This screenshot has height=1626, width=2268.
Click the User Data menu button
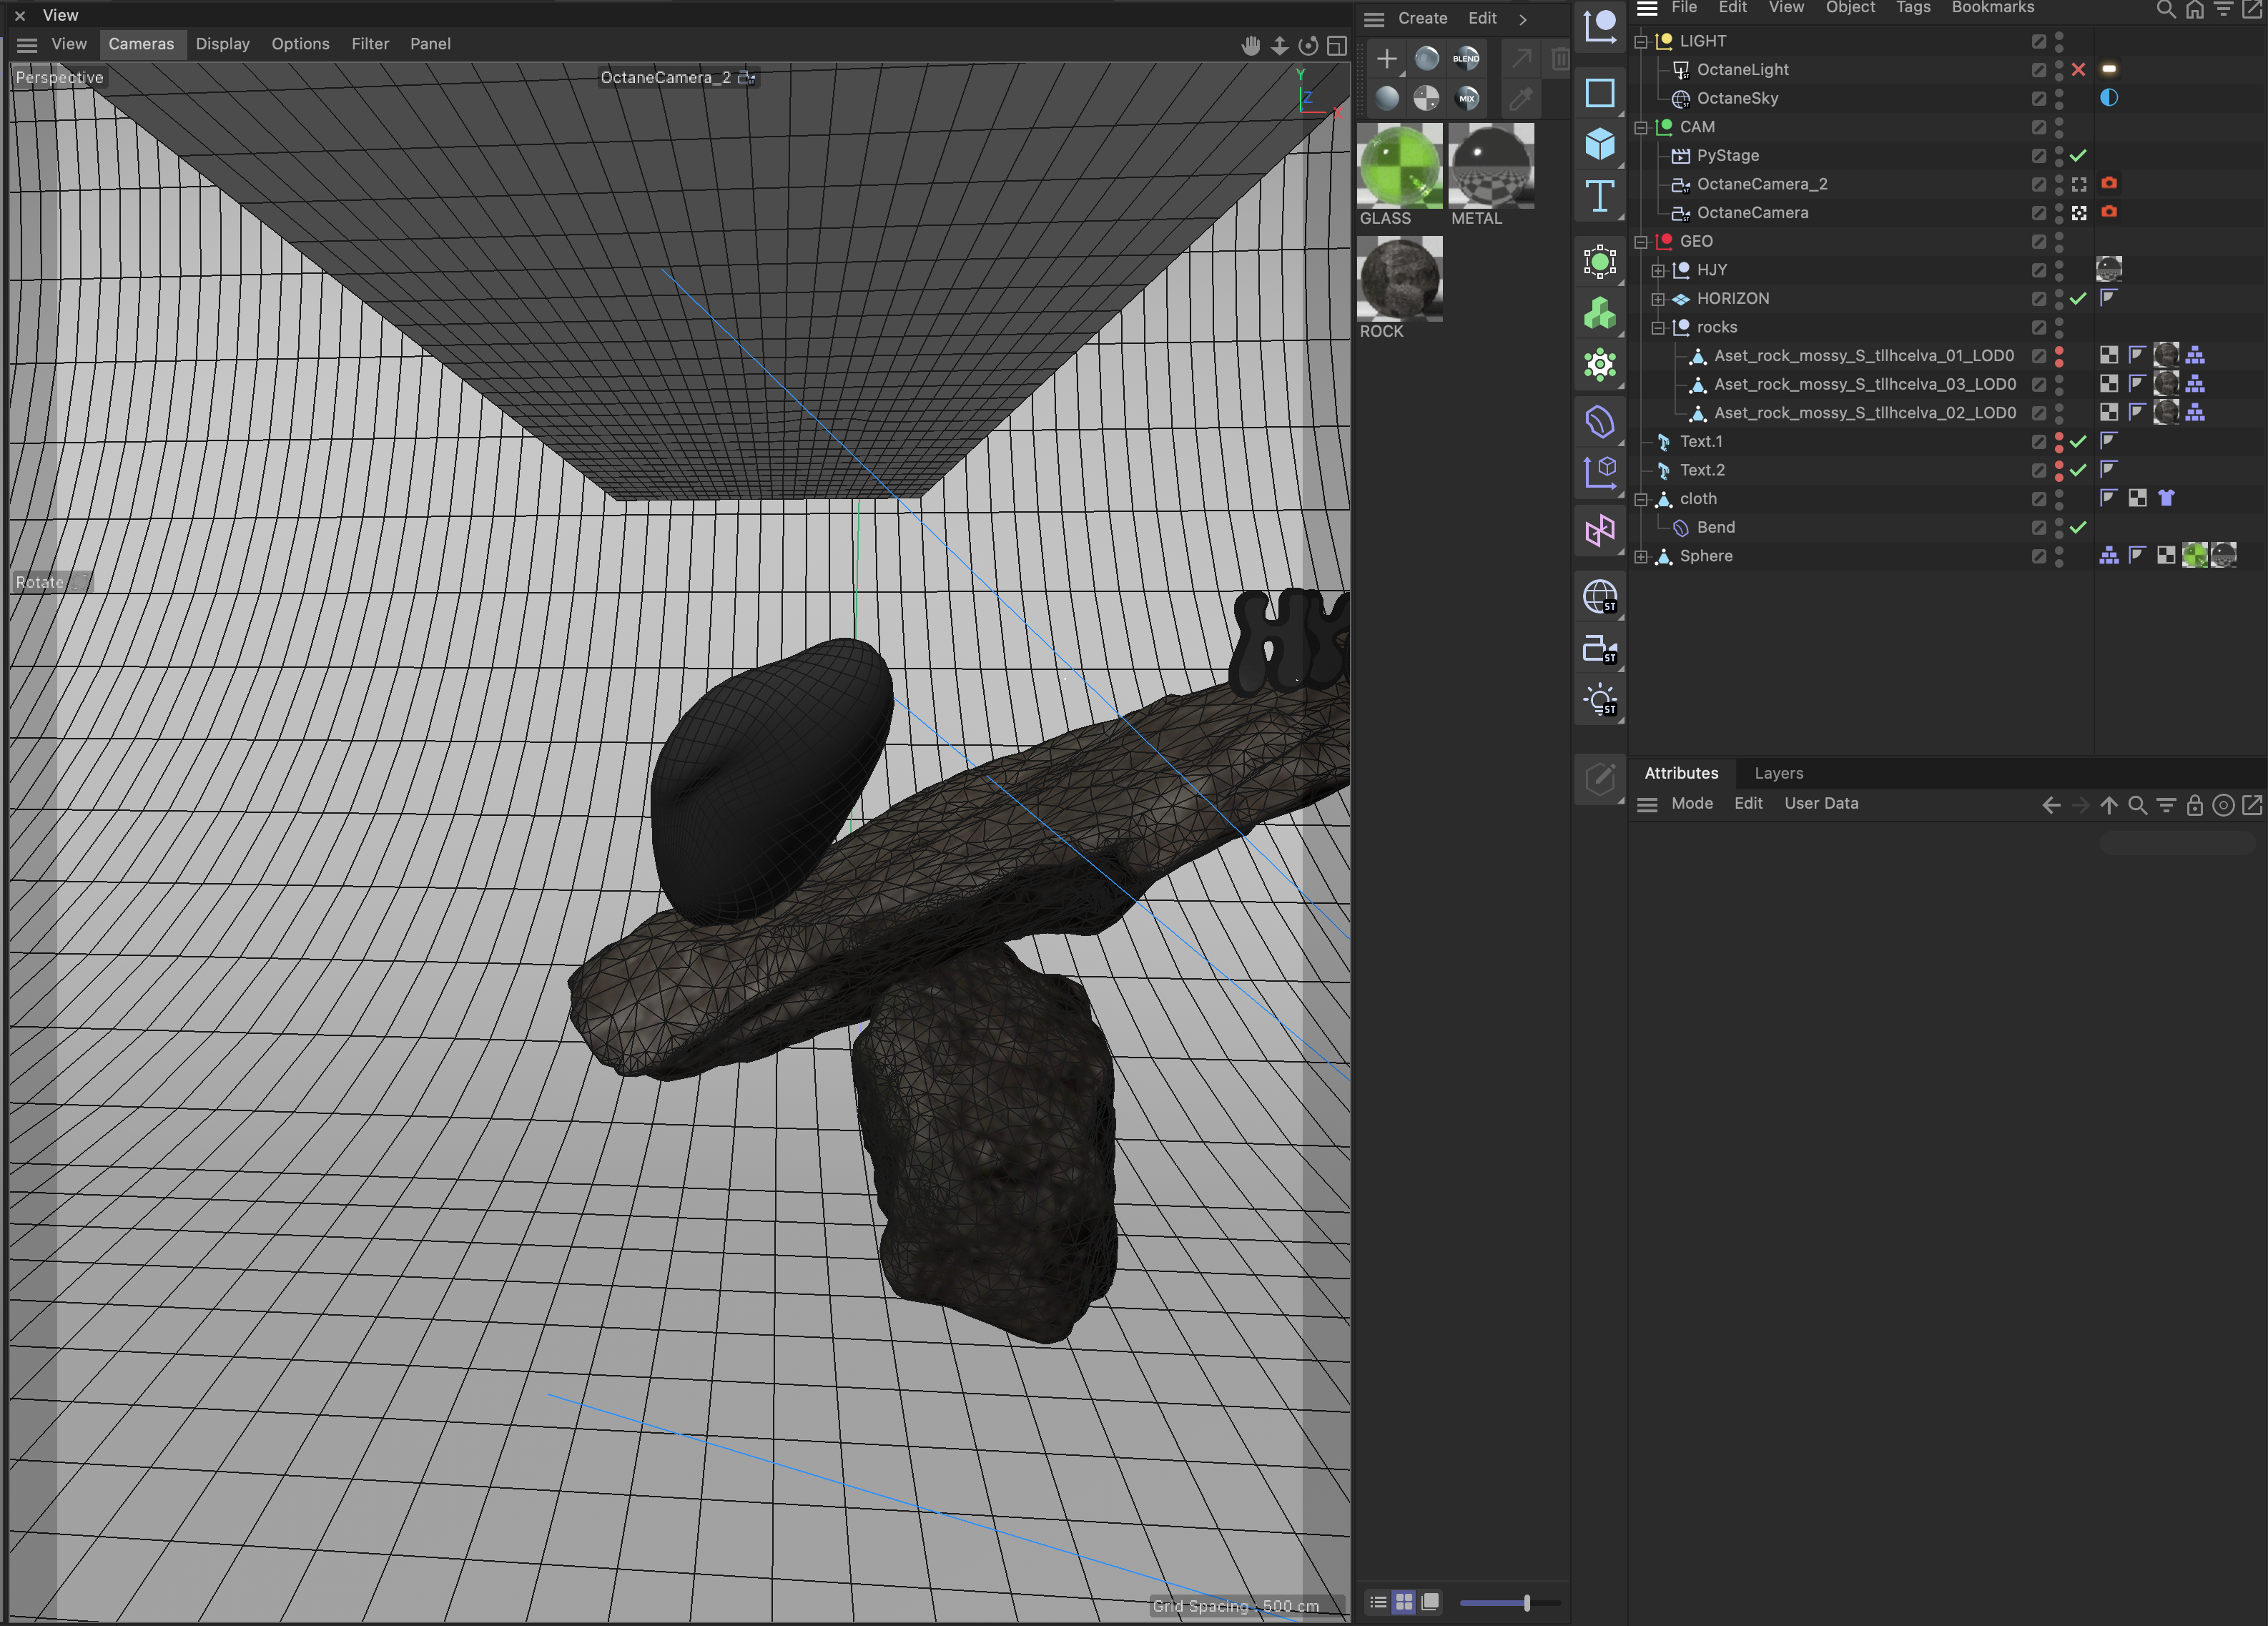click(1821, 803)
